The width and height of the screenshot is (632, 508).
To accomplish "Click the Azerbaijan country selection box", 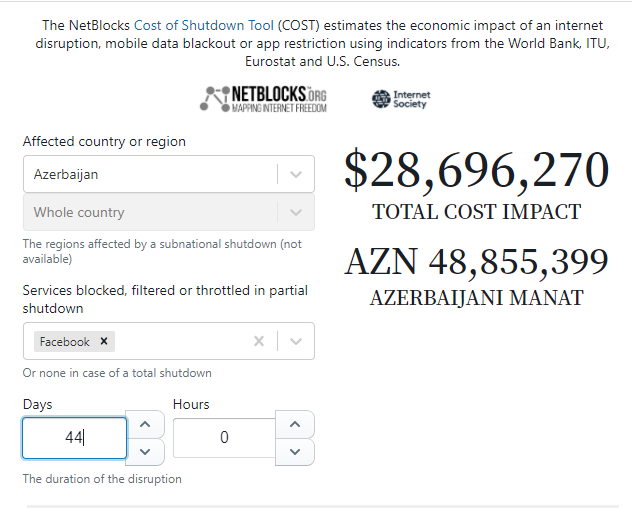I will point(169,174).
